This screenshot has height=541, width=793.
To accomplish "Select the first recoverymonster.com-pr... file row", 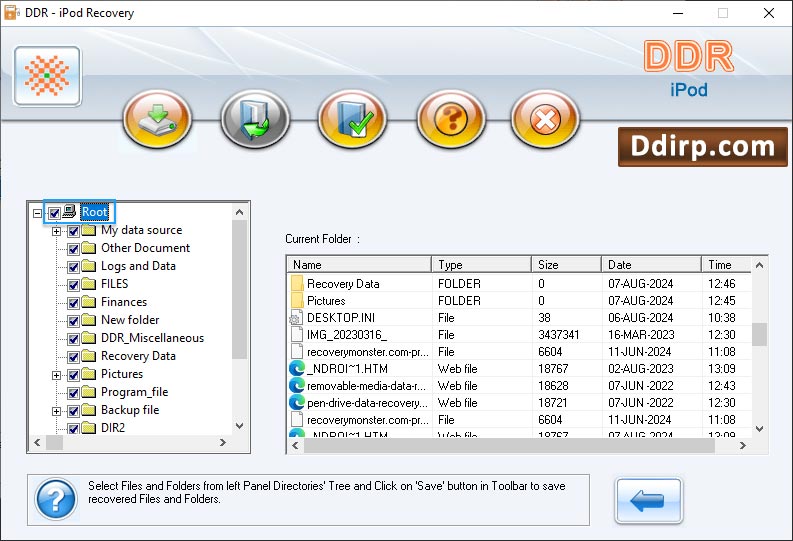I will click(x=519, y=352).
